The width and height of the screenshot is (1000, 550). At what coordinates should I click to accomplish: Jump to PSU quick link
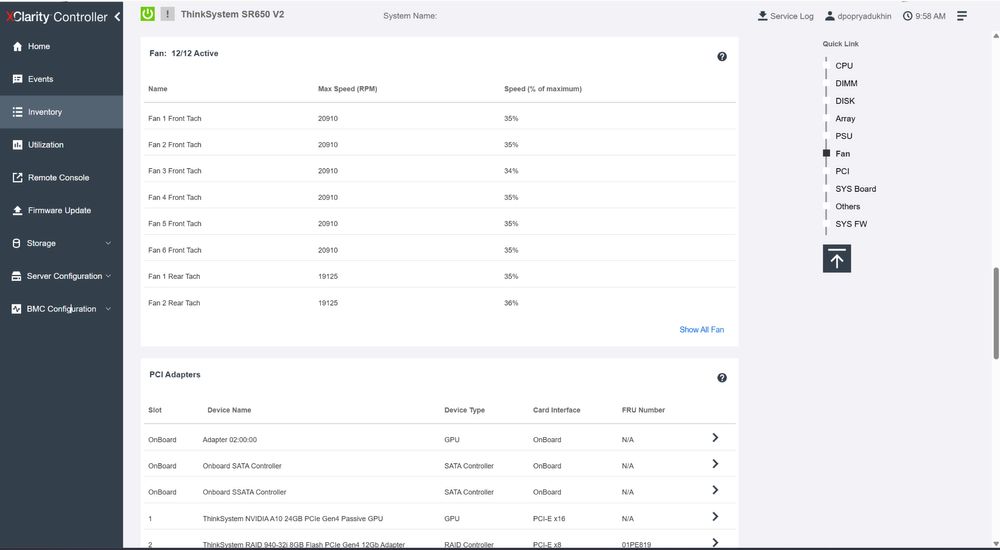click(x=844, y=136)
